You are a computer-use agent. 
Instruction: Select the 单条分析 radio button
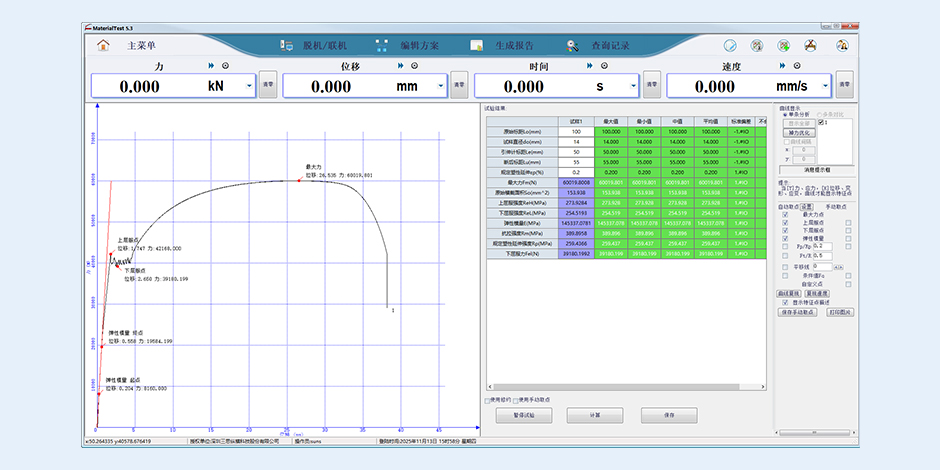tap(785, 115)
